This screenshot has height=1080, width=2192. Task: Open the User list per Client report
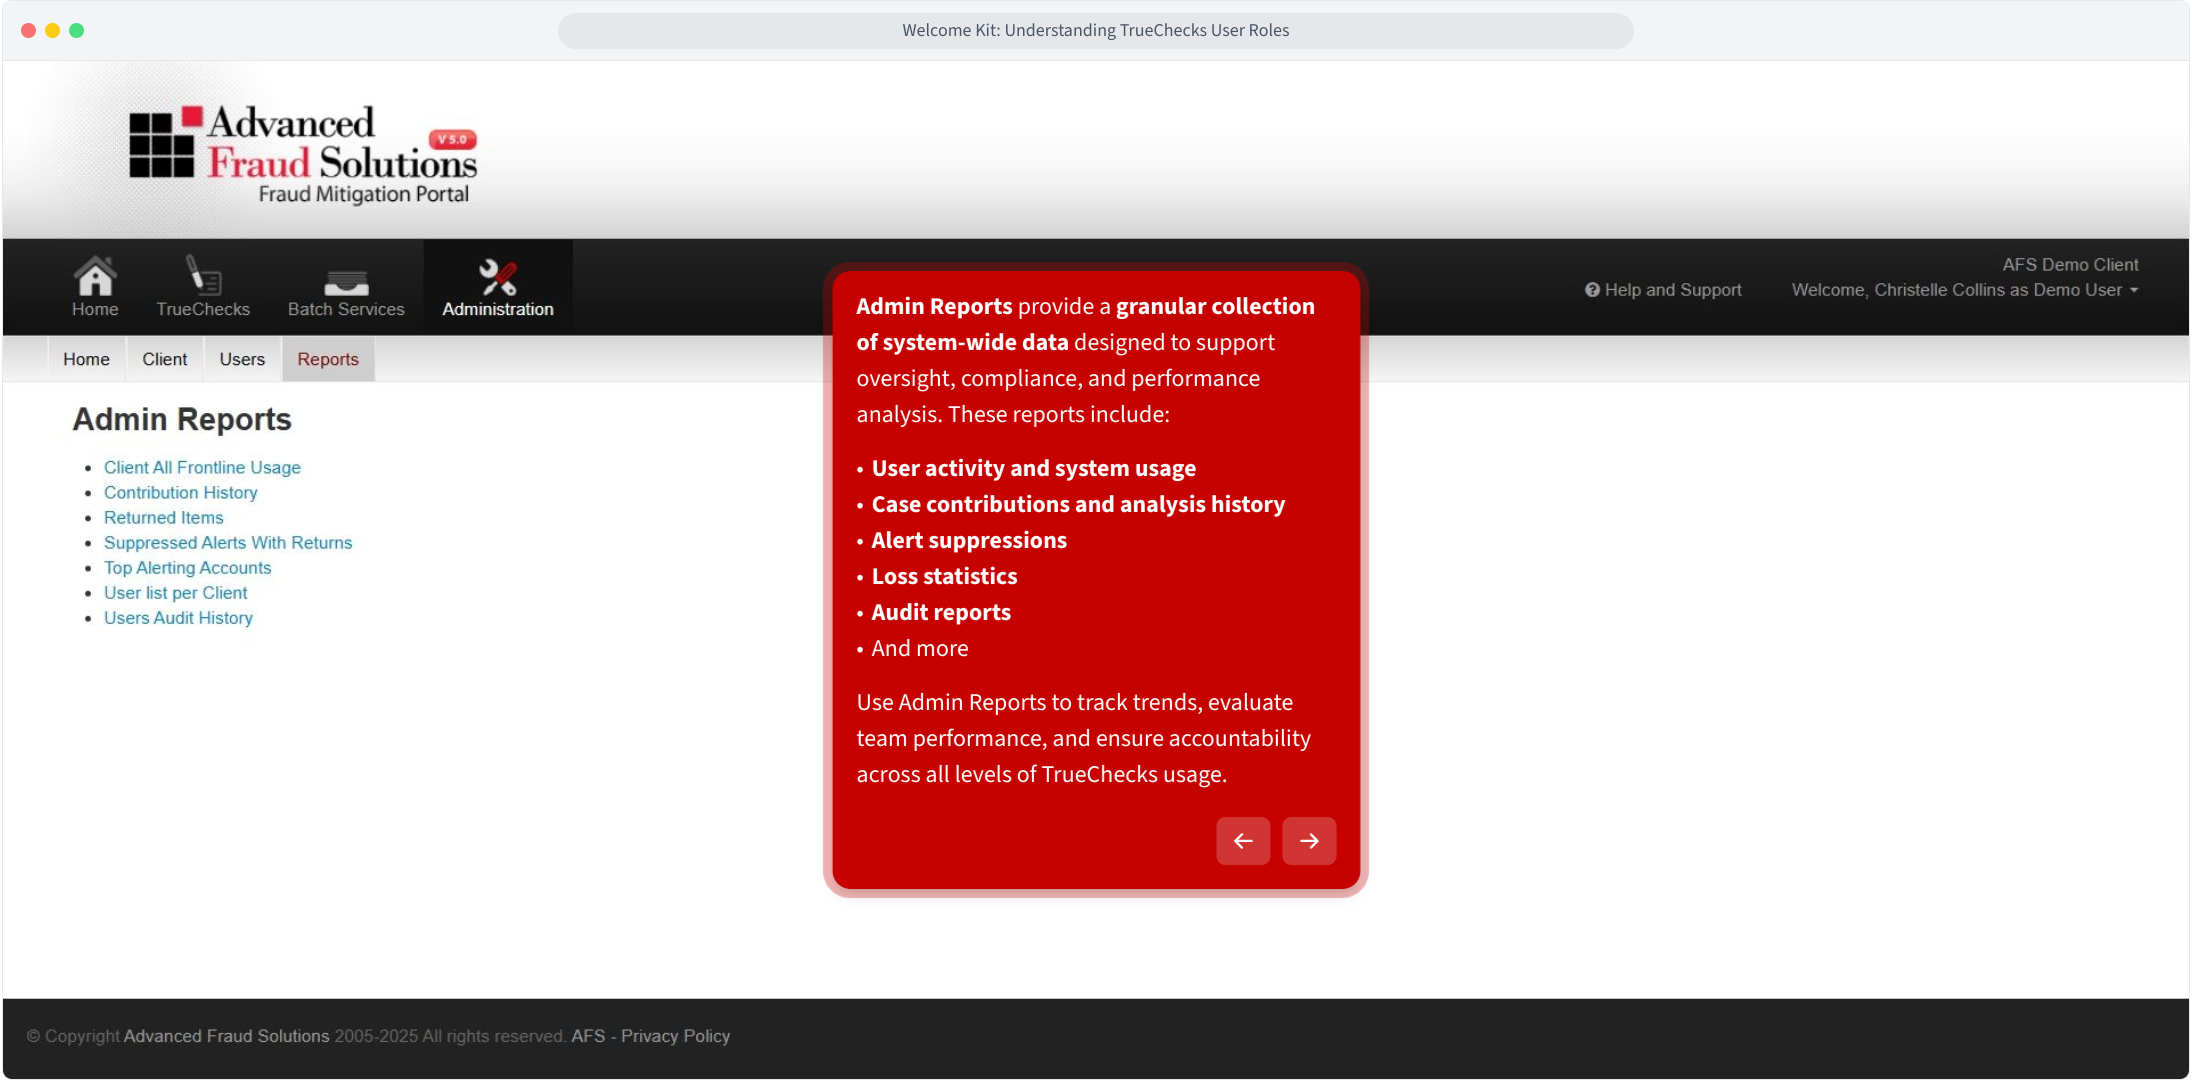click(176, 592)
